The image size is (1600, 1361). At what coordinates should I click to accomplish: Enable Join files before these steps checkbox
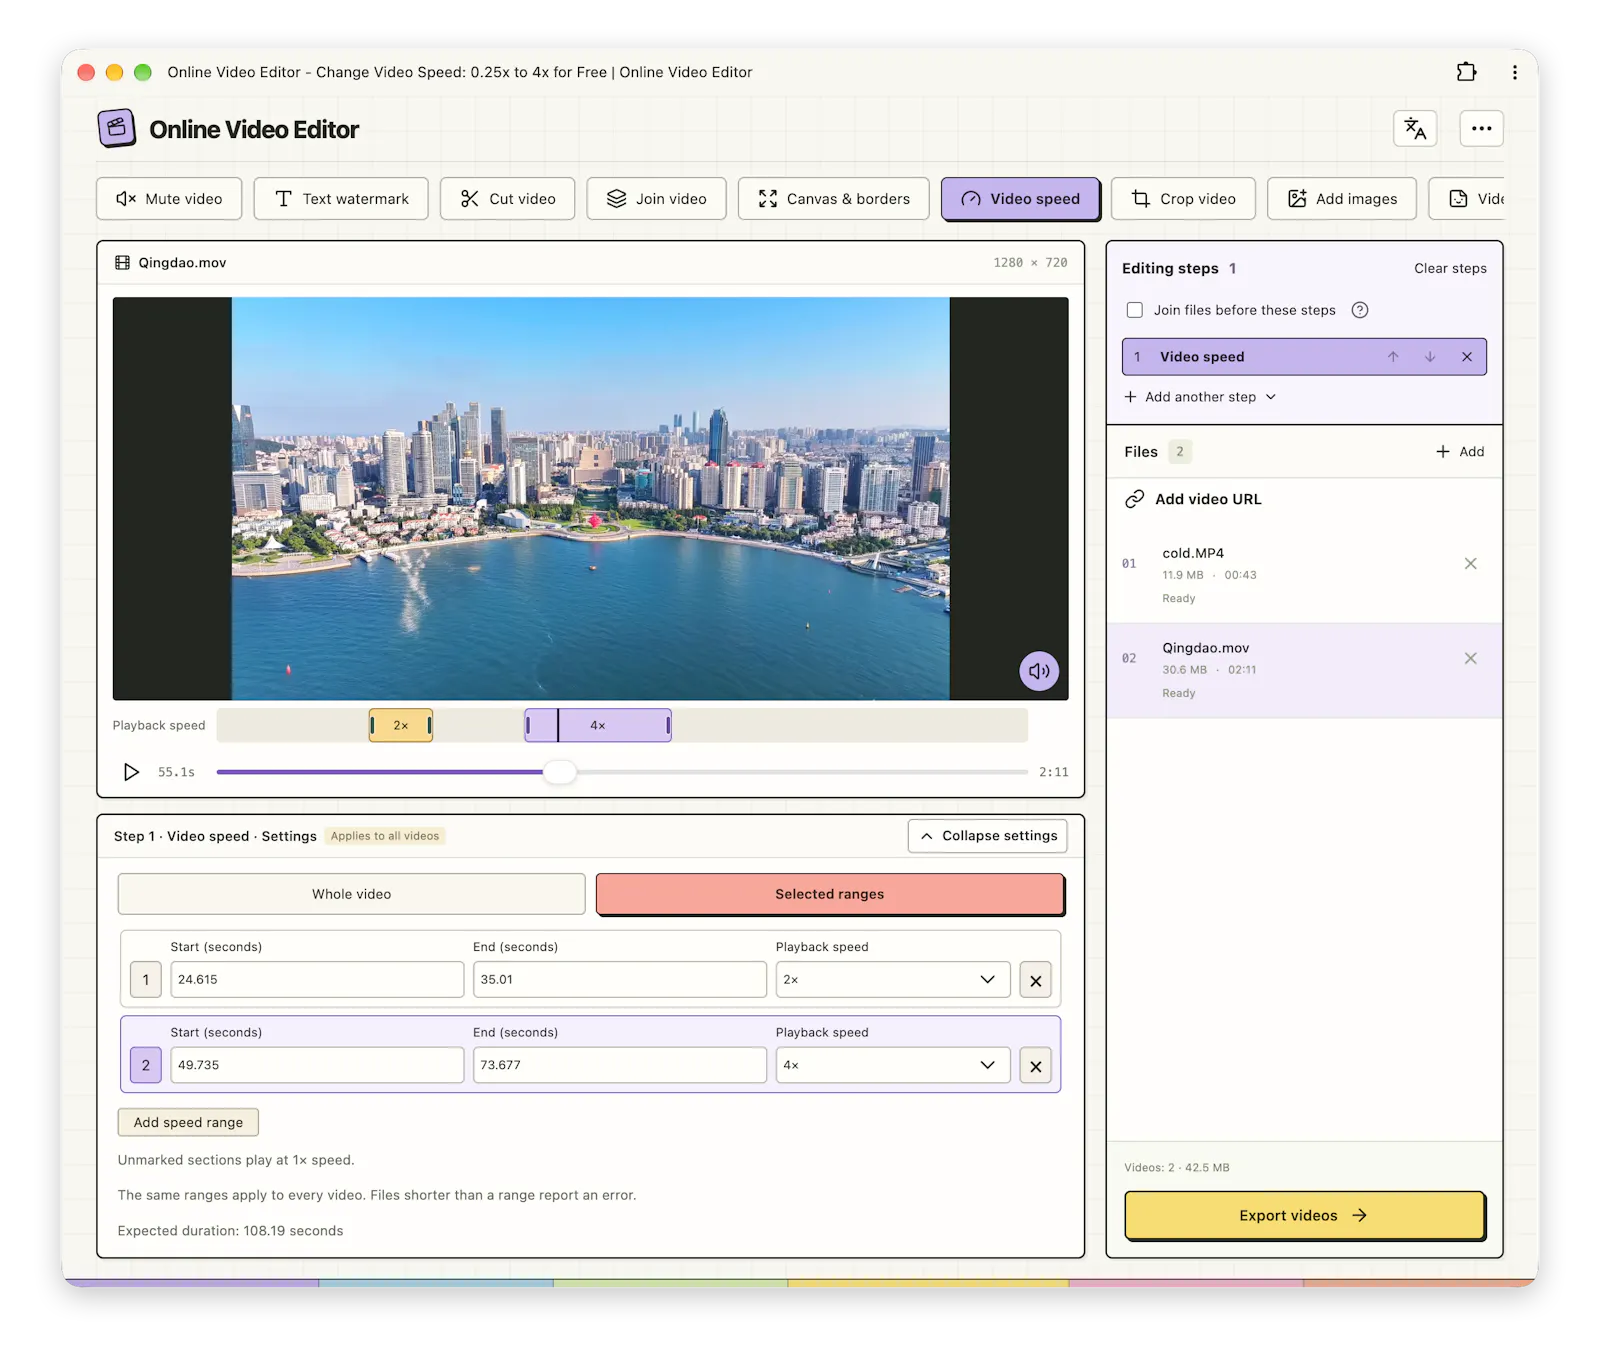click(1135, 310)
